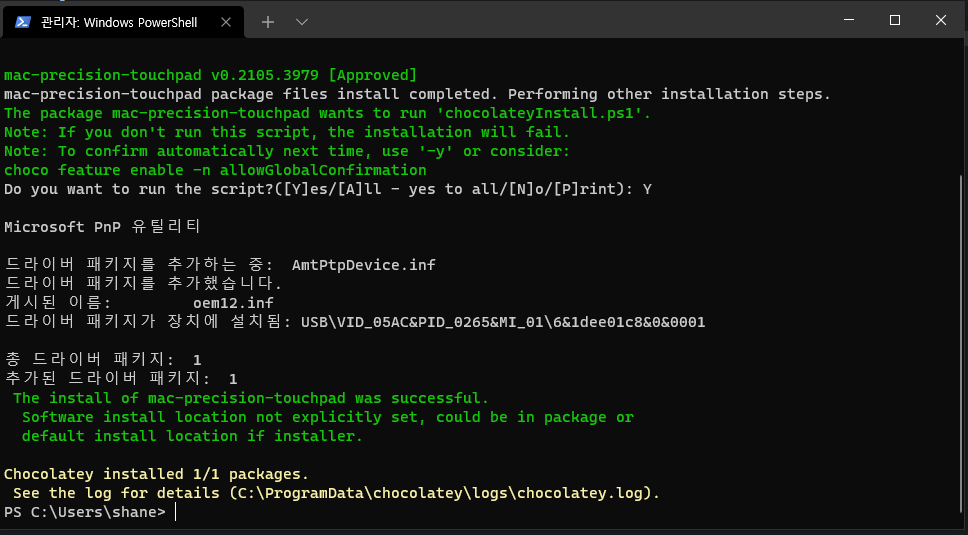Screen dimensions: 968x535
Task: Click the 'Do you want to run the script?' prompt line
Action: (x=328, y=189)
